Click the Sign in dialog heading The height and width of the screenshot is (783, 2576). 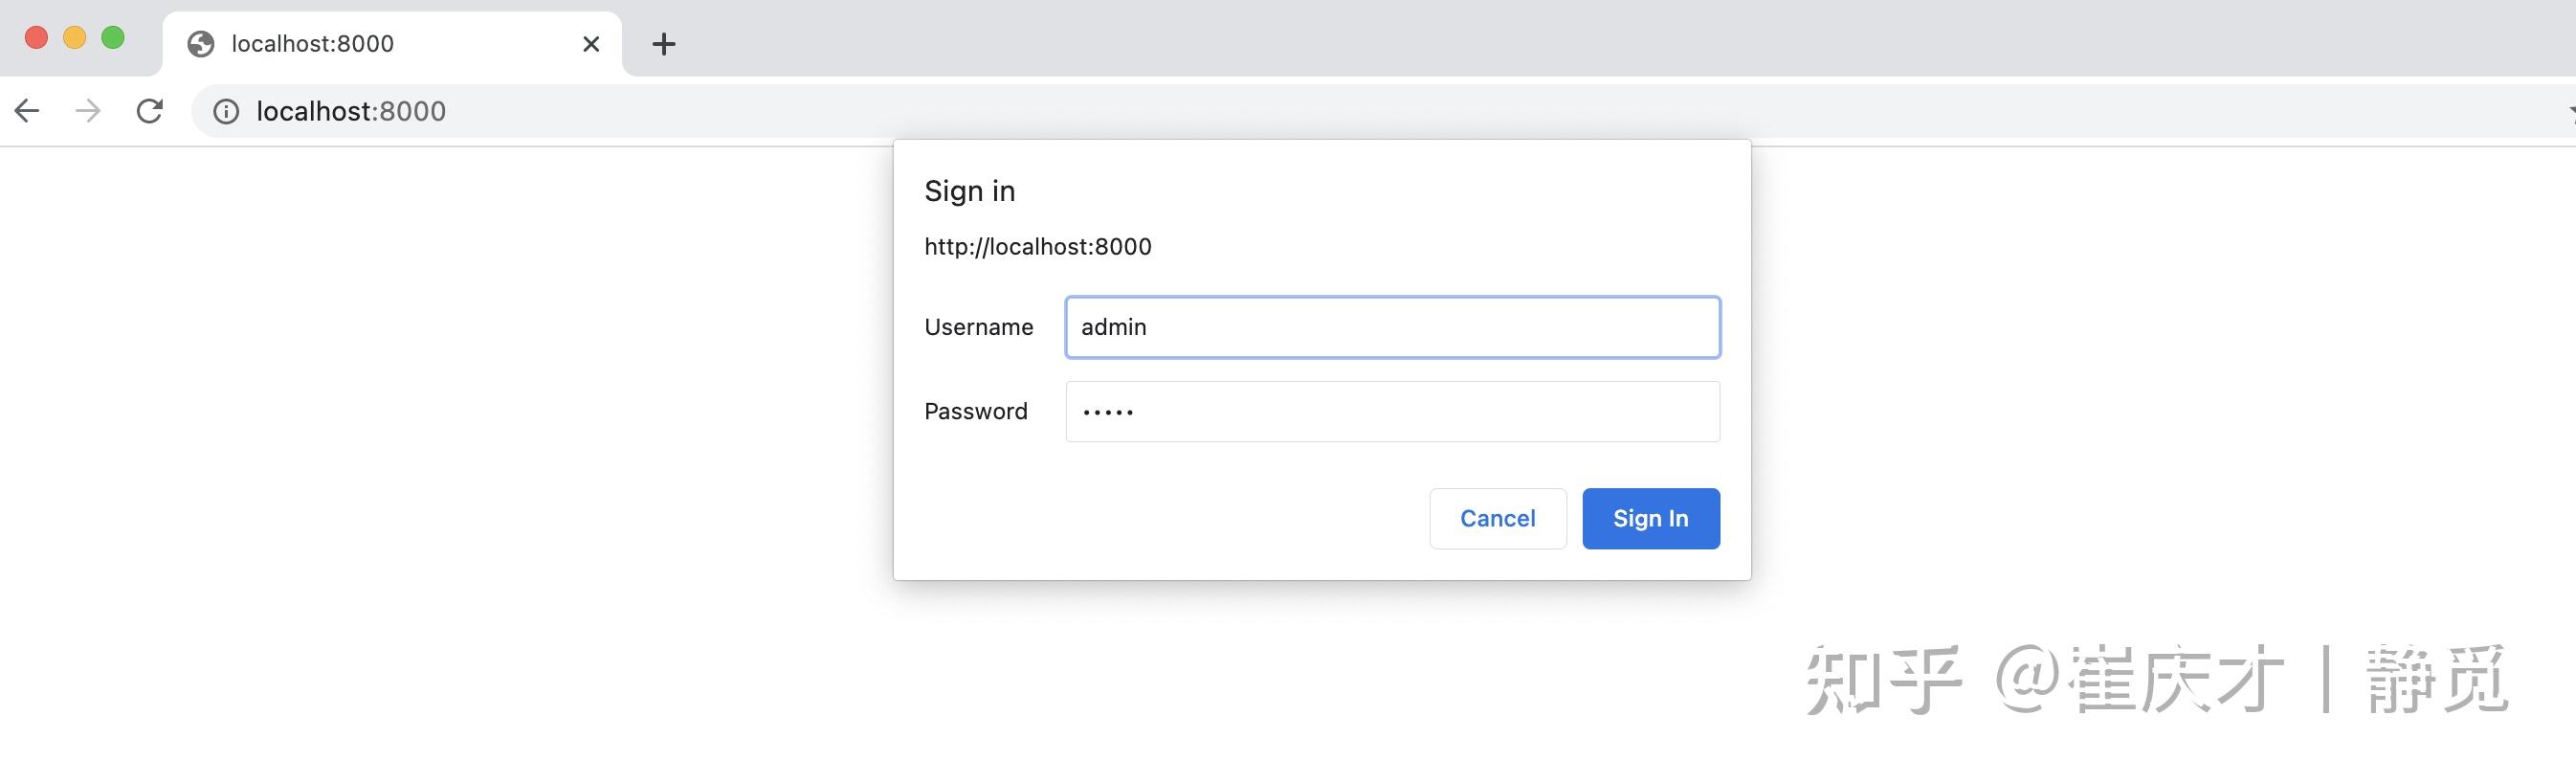coord(969,191)
